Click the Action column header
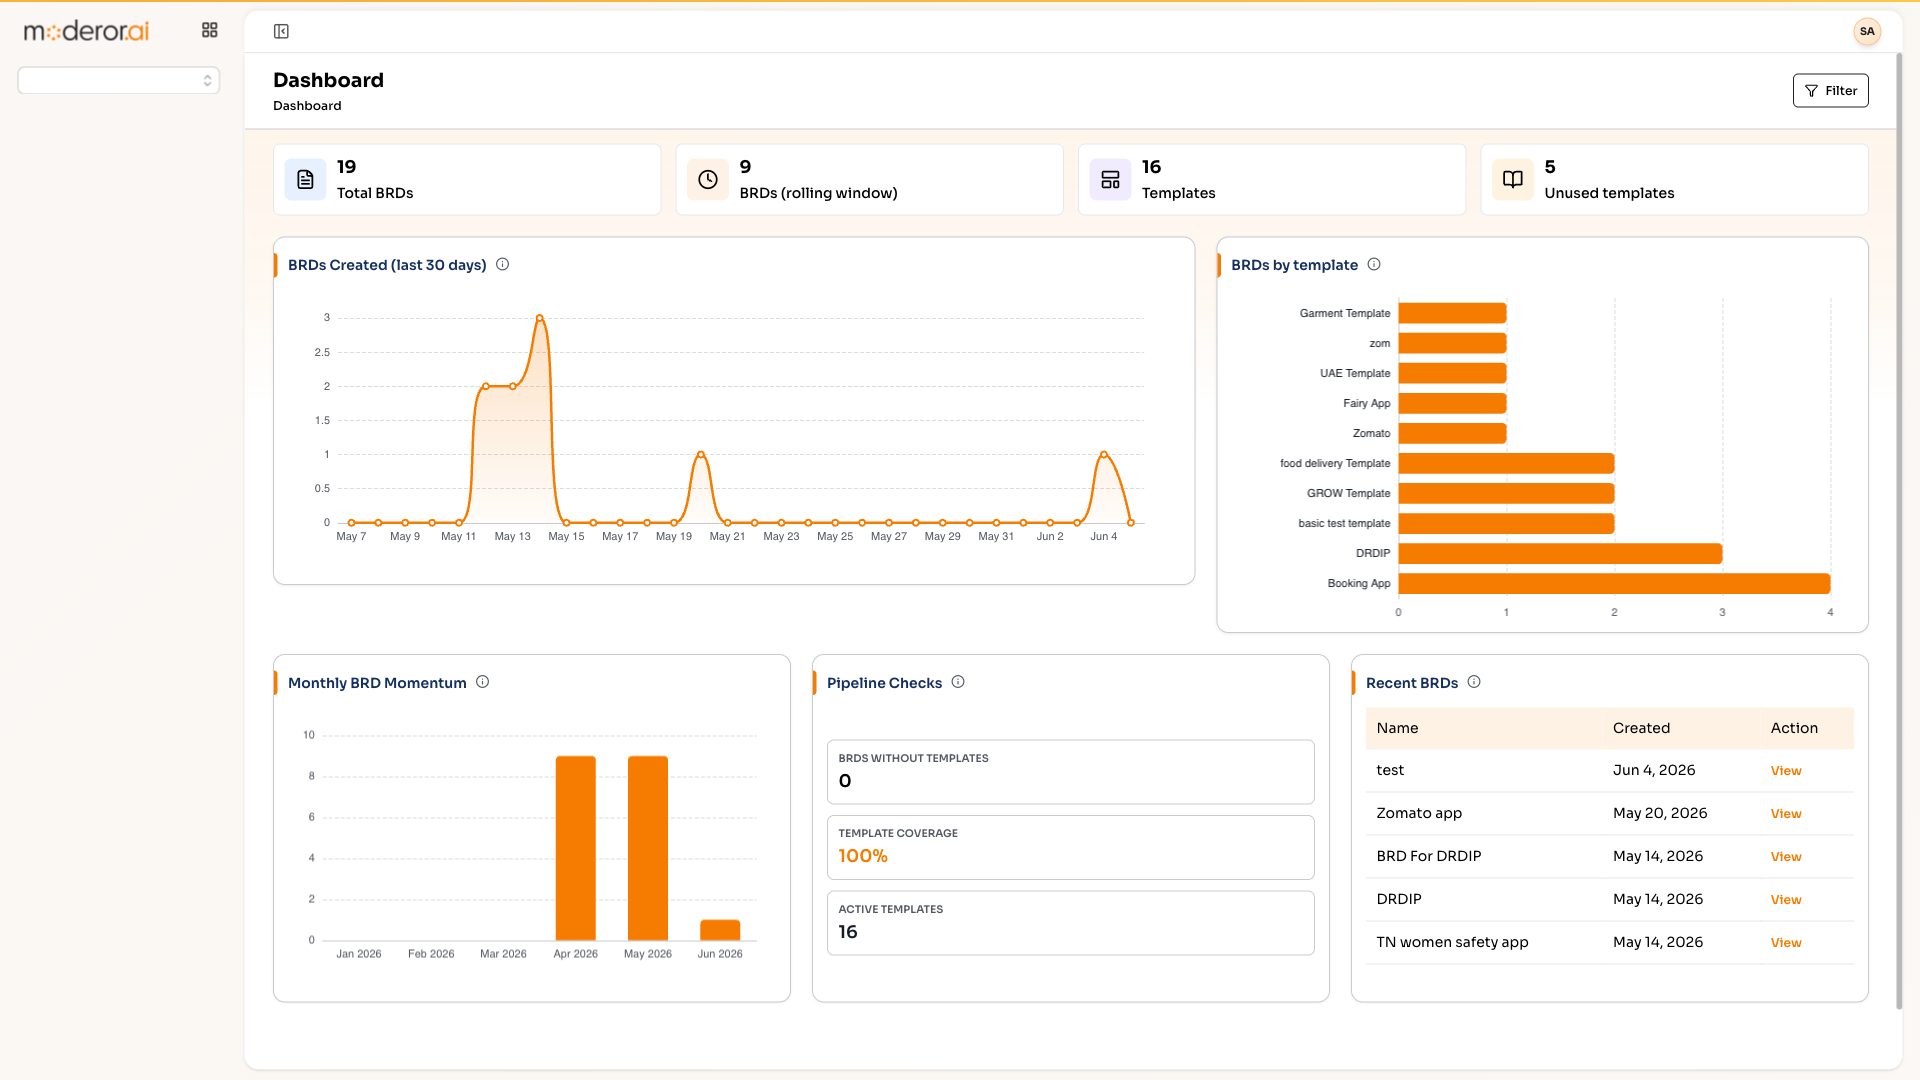 coord(1794,728)
